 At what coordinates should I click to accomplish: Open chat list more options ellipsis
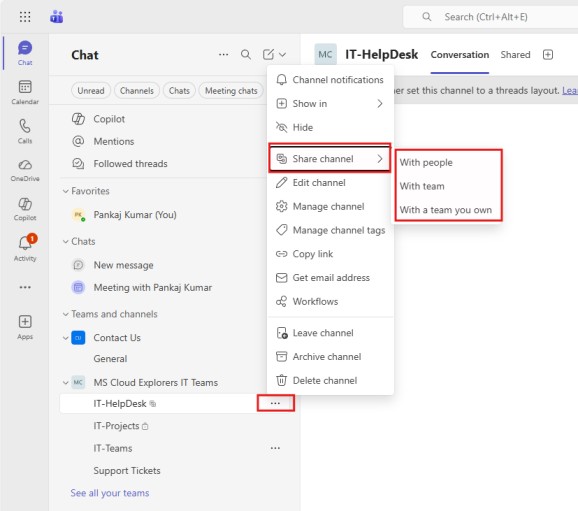[x=223, y=55]
